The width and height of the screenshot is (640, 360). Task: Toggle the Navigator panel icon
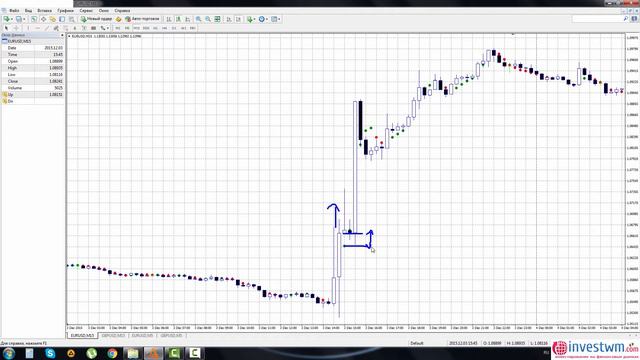[53, 19]
